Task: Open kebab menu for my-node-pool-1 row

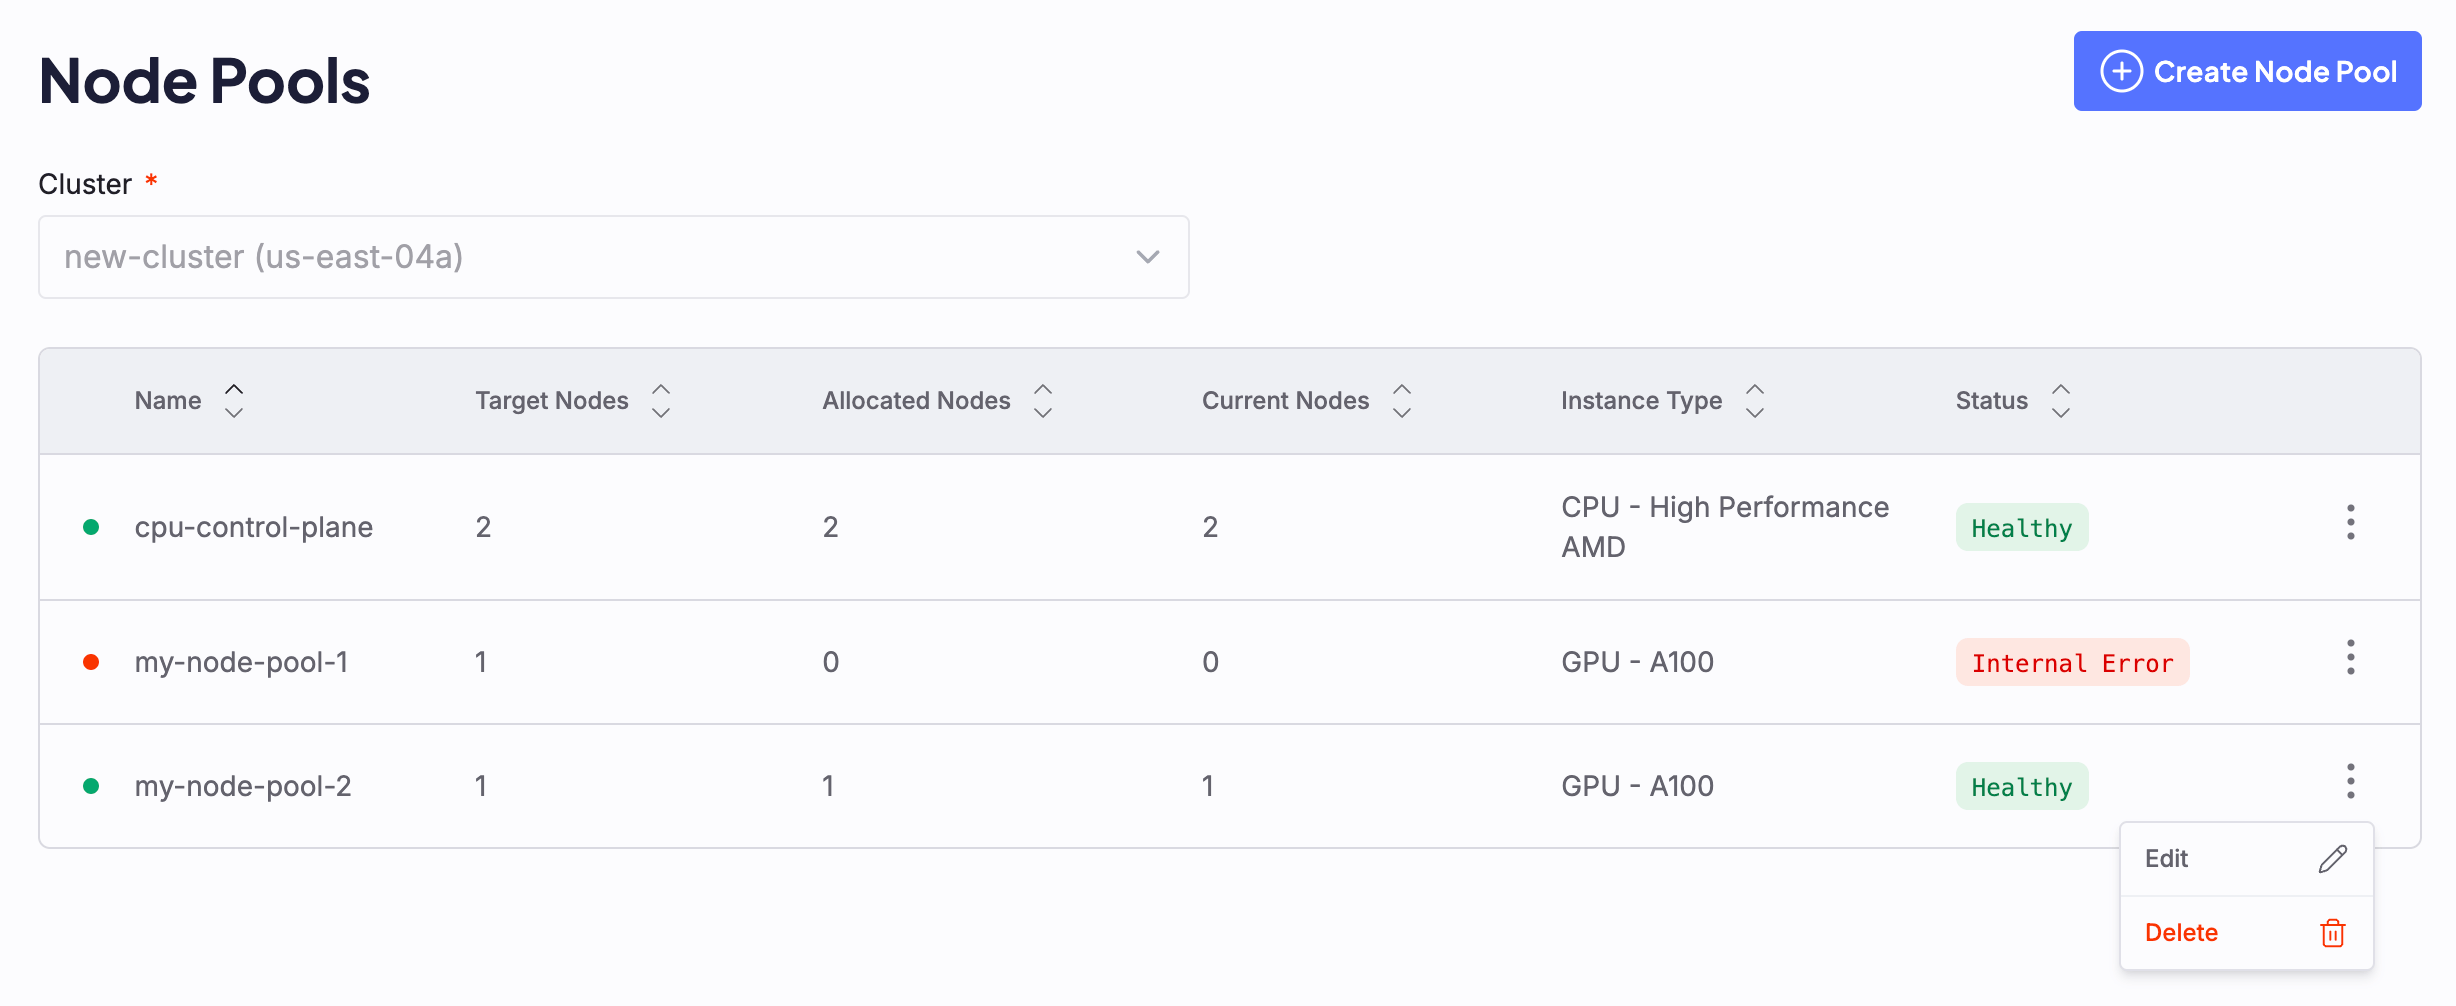Action: pyautogui.click(x=2351, y=657)
